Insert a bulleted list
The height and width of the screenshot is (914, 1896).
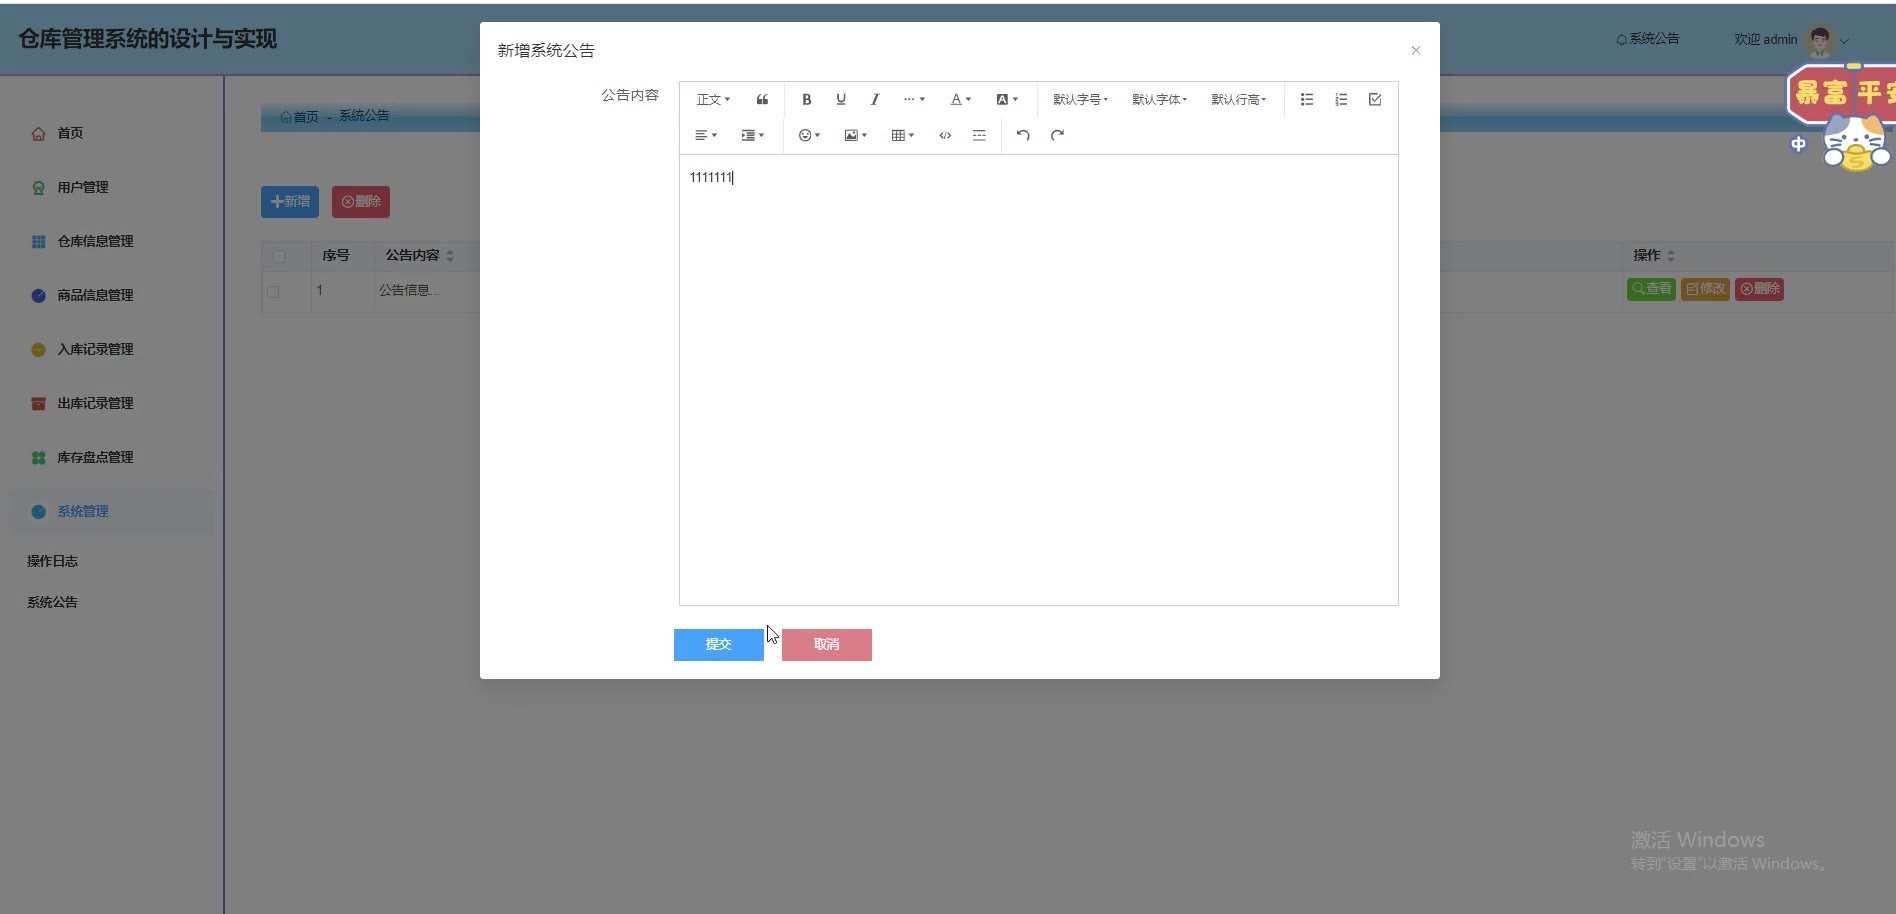pos(1307,99)
